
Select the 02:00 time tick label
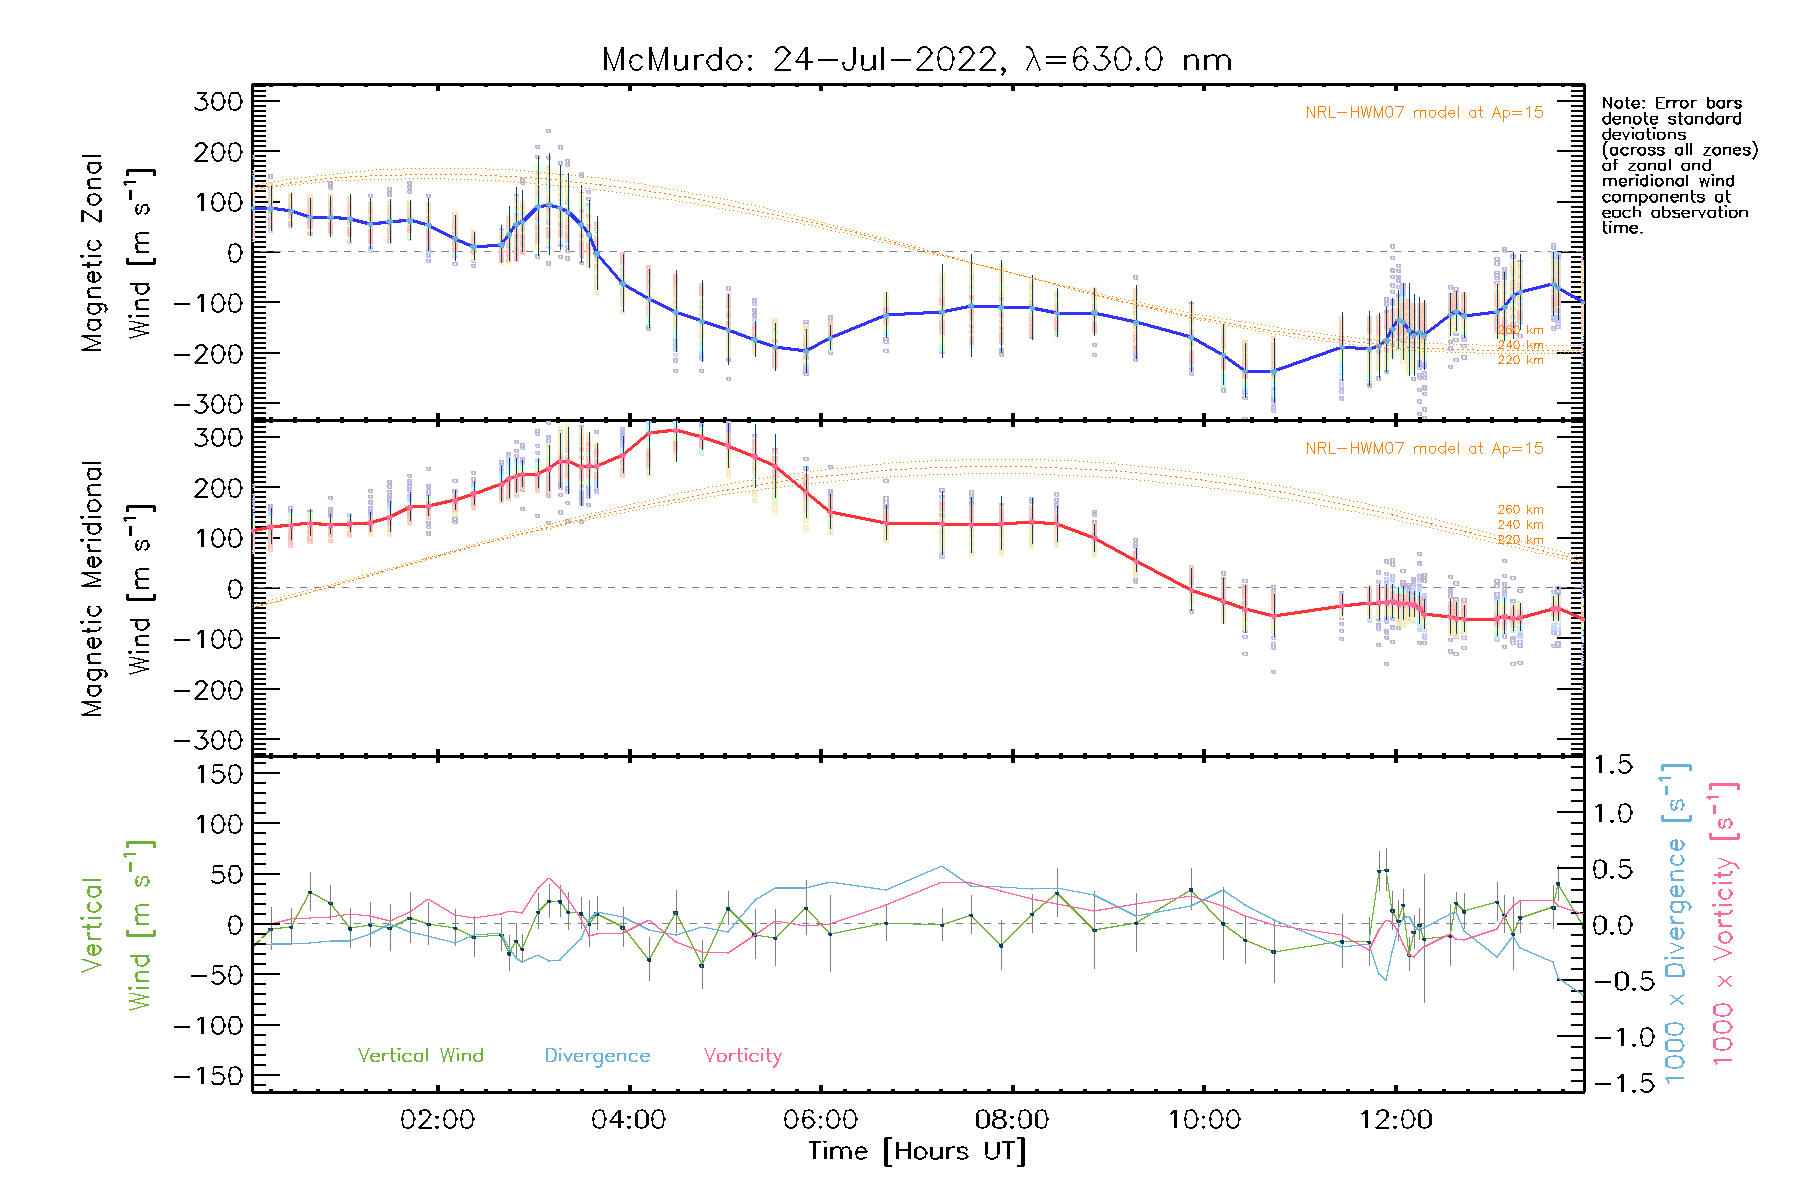[437, 1120]
